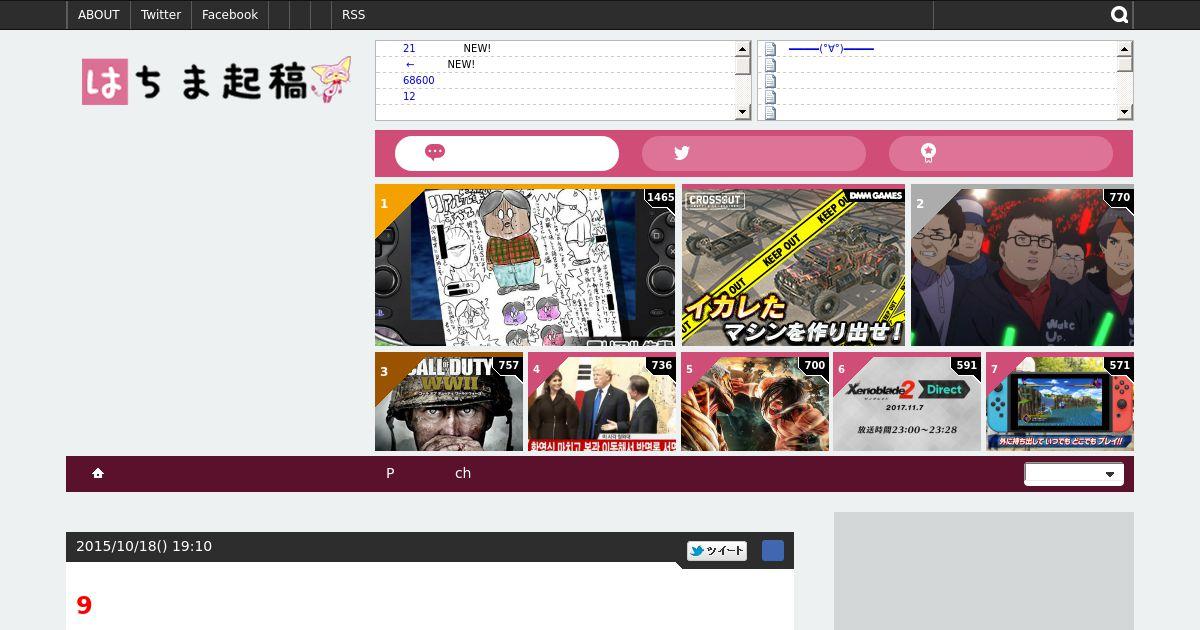Open the Facebook link in top bar
Image resolution: width=1200 pixels, height=630 pixels.
point(230,15)
